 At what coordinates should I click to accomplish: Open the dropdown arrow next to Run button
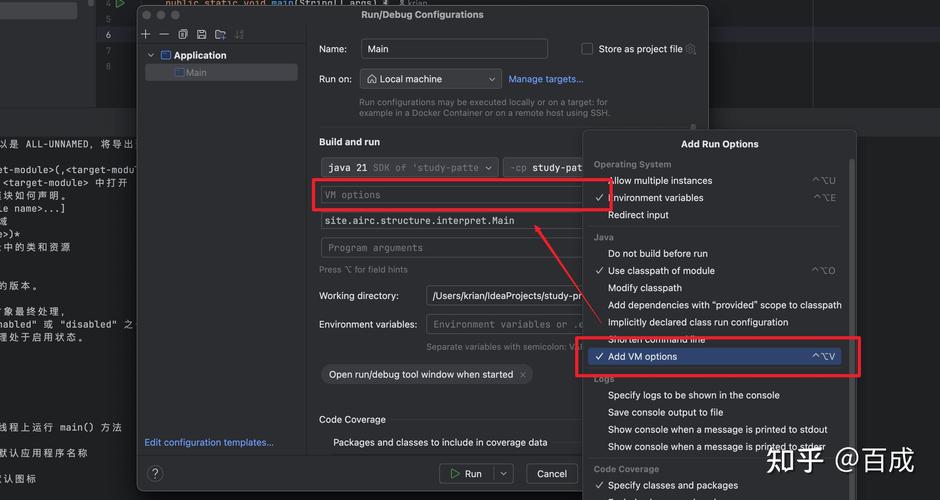pyautogui.click(x=504, y=473)
